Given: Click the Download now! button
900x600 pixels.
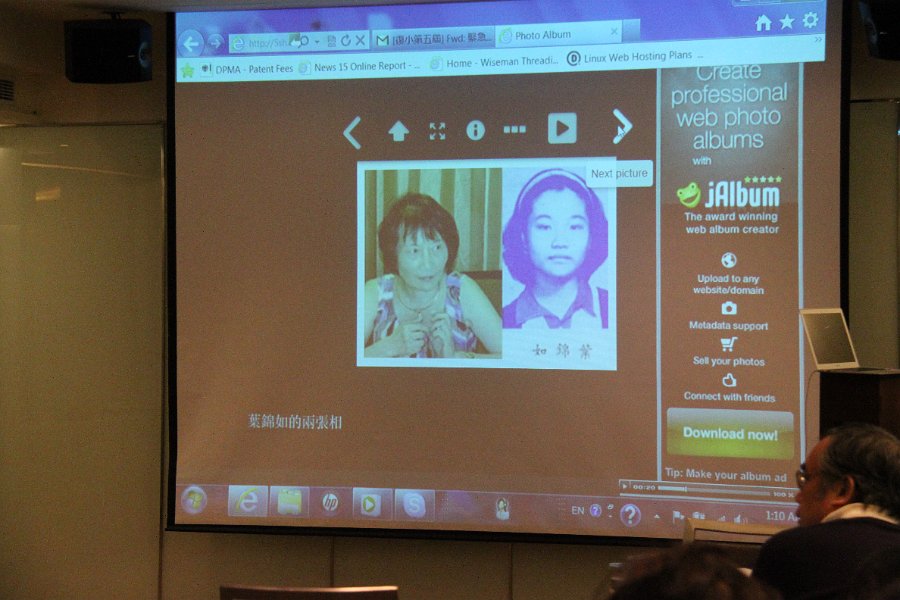Looking at the screenshot, I should 730,434.
